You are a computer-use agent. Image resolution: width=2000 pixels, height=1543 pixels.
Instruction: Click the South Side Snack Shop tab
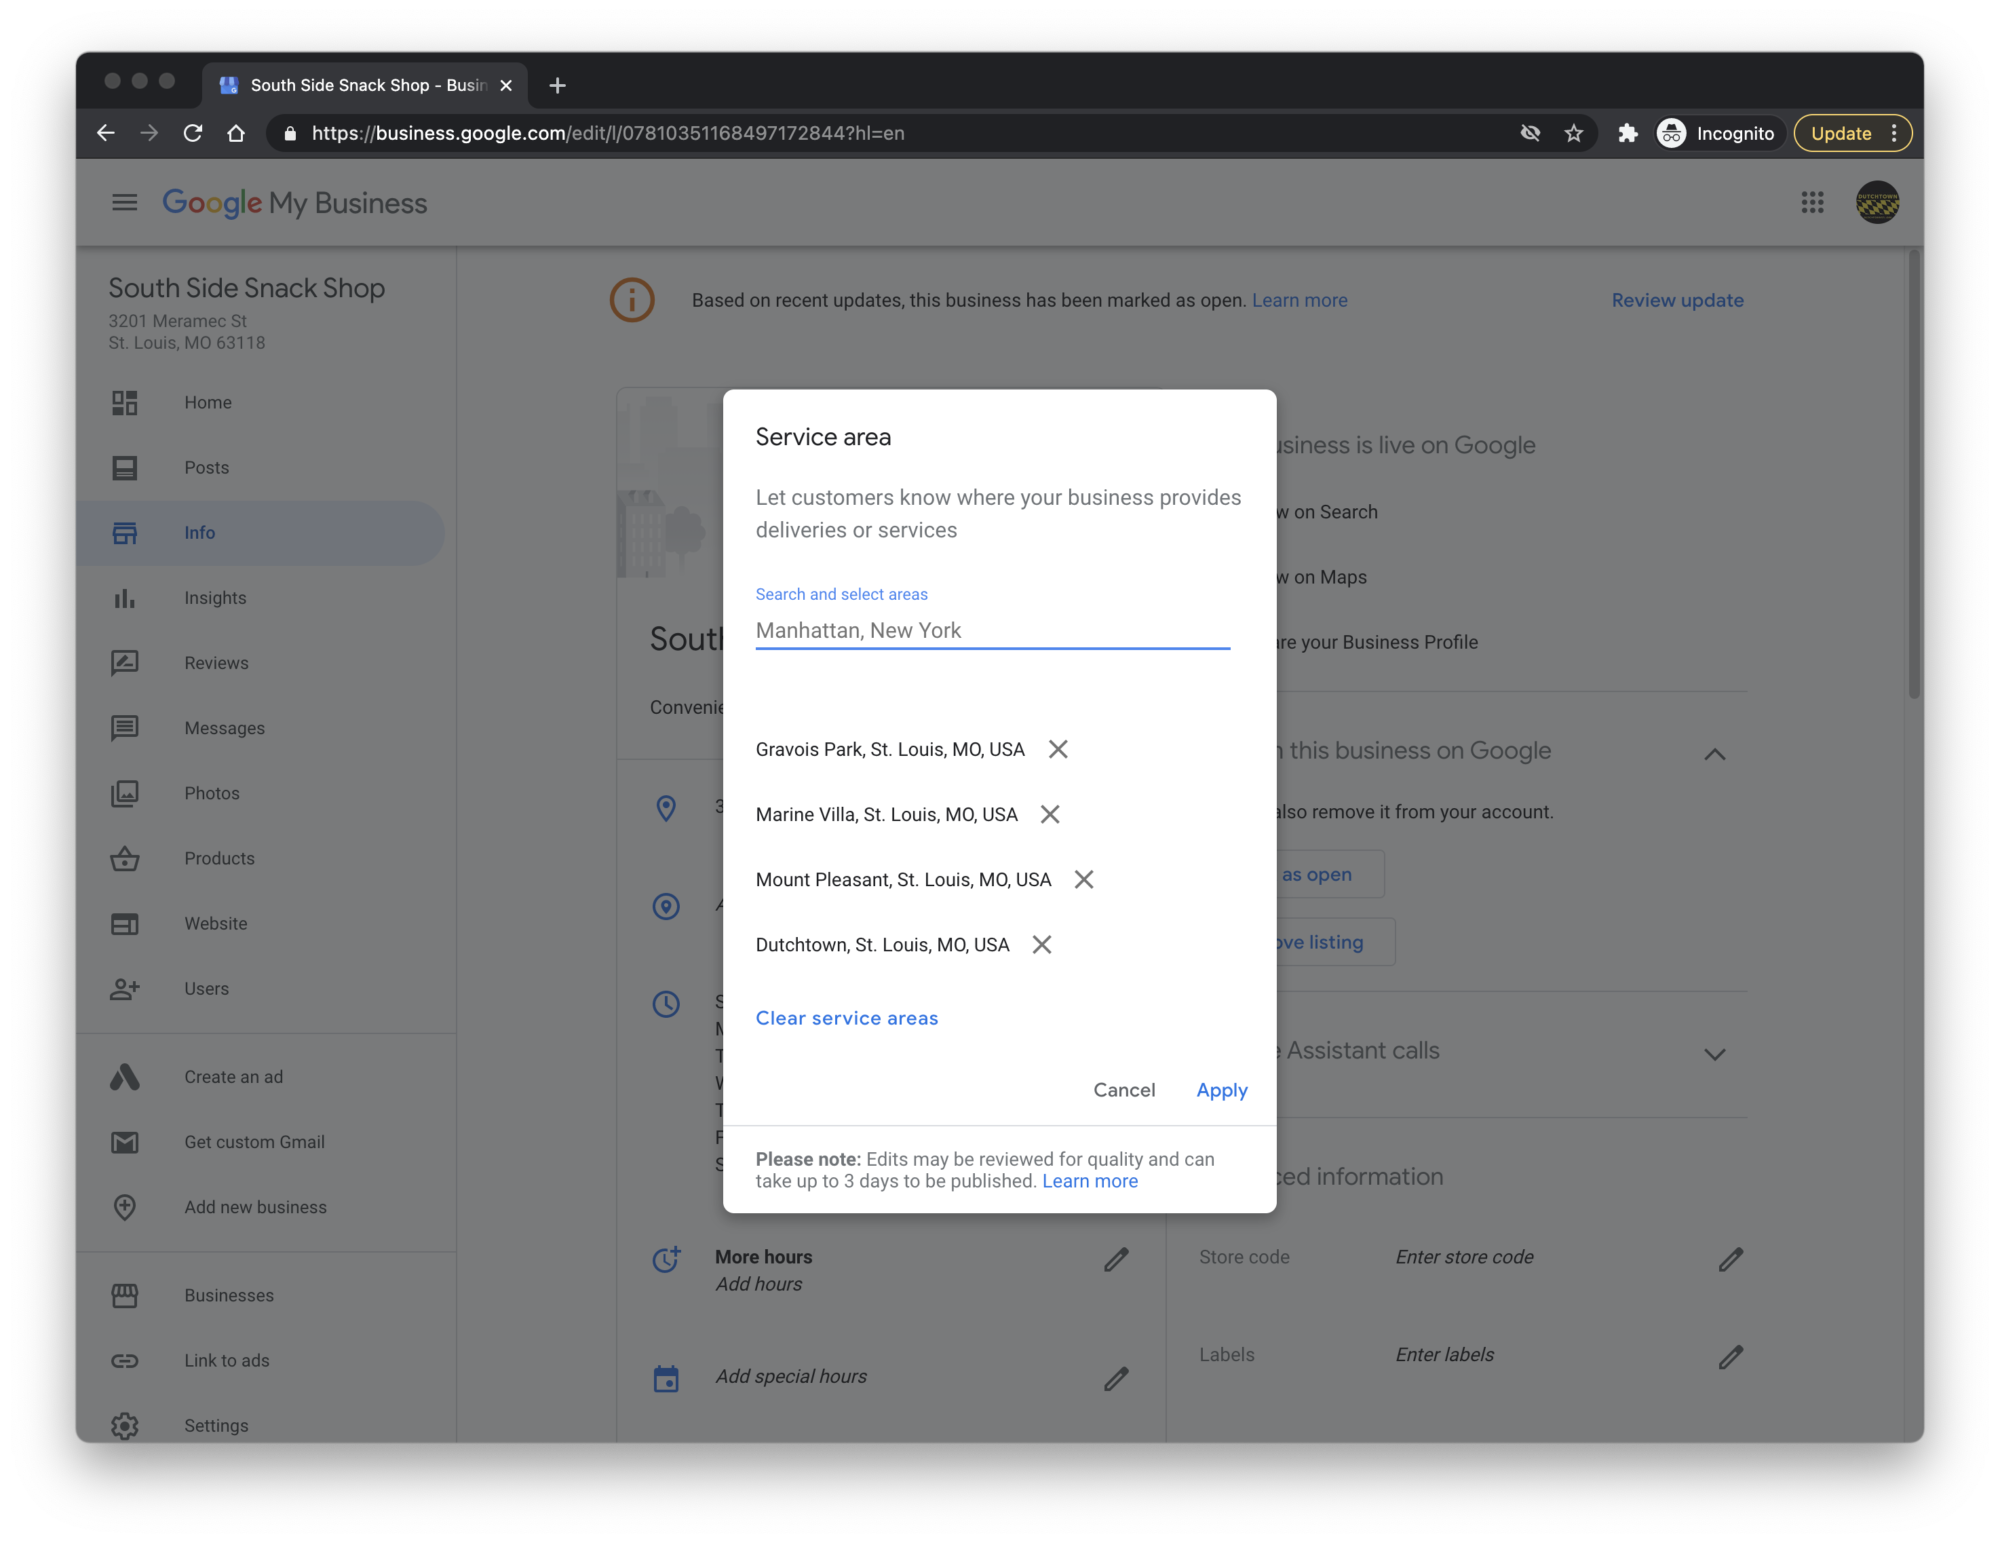point(365,85)
